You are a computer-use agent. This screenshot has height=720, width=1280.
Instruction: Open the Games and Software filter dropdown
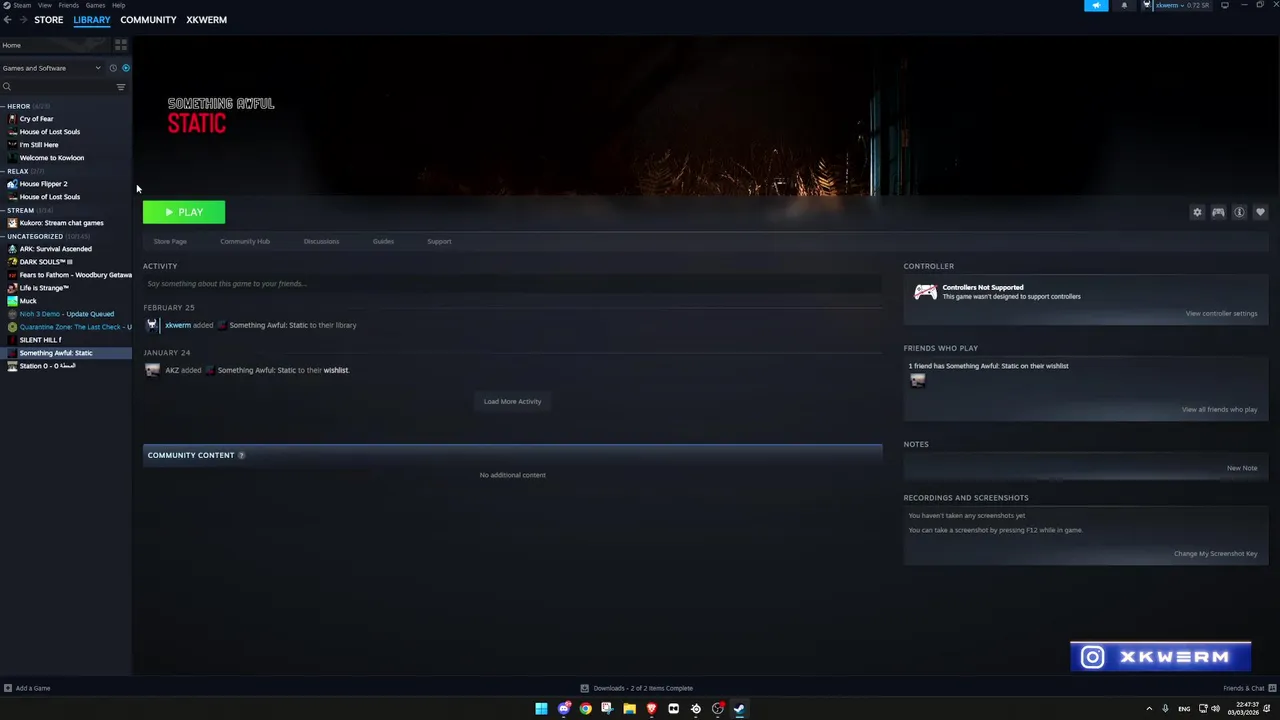(x=52, y=68)
